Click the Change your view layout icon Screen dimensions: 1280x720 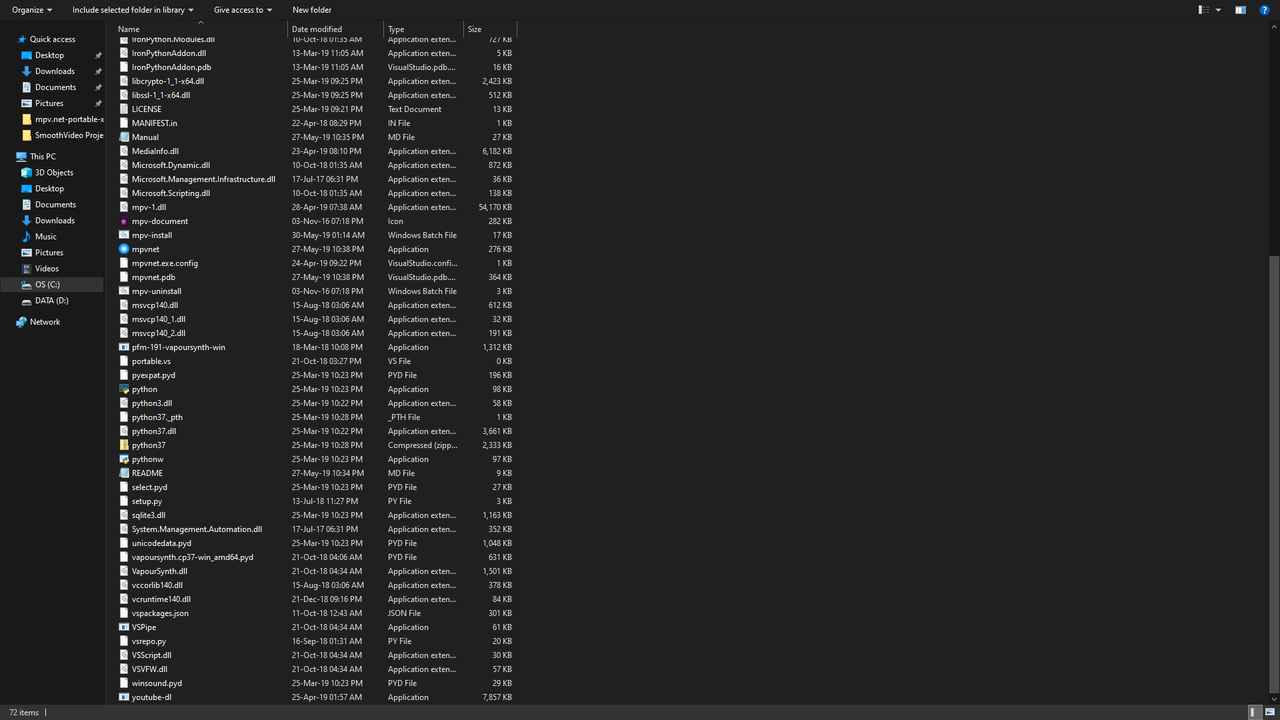[1204, 10]
